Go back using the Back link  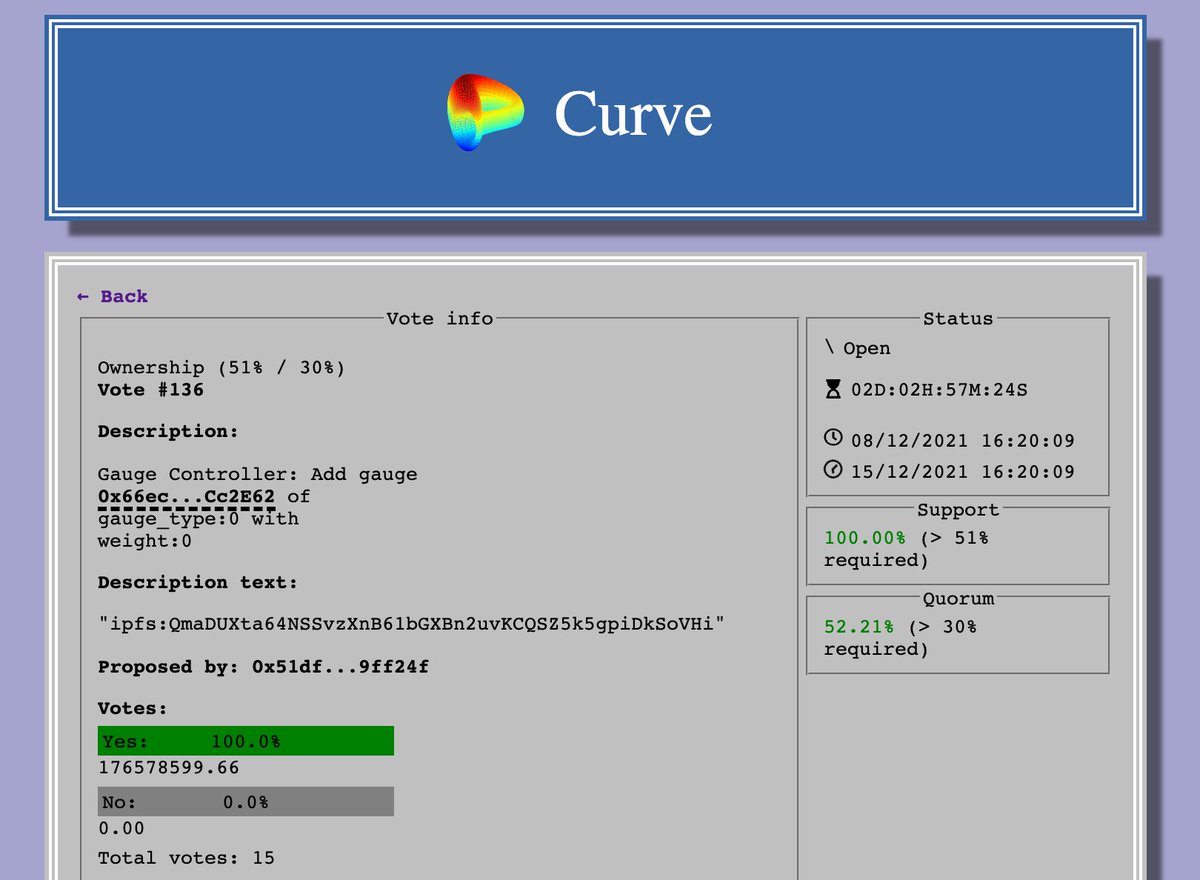[112, 296]
